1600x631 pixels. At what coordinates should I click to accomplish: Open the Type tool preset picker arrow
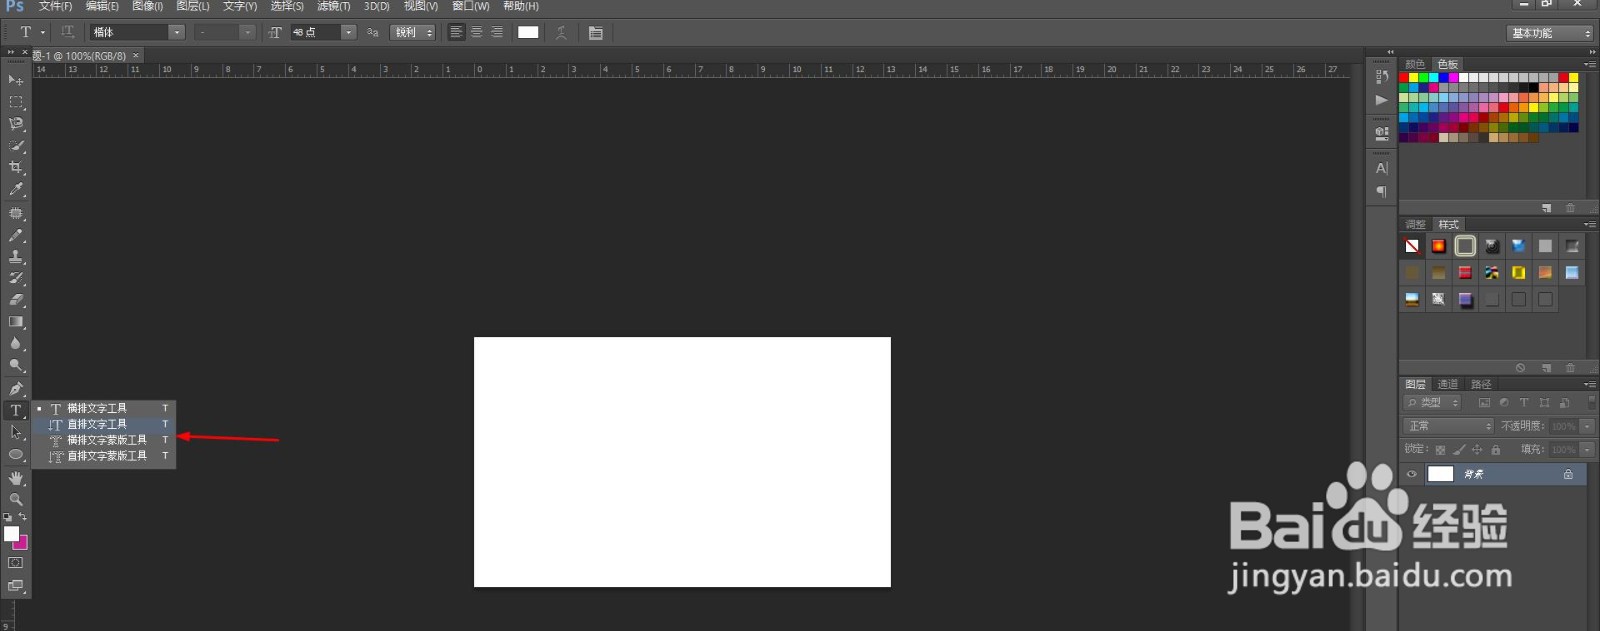click(x=43, y=32)
